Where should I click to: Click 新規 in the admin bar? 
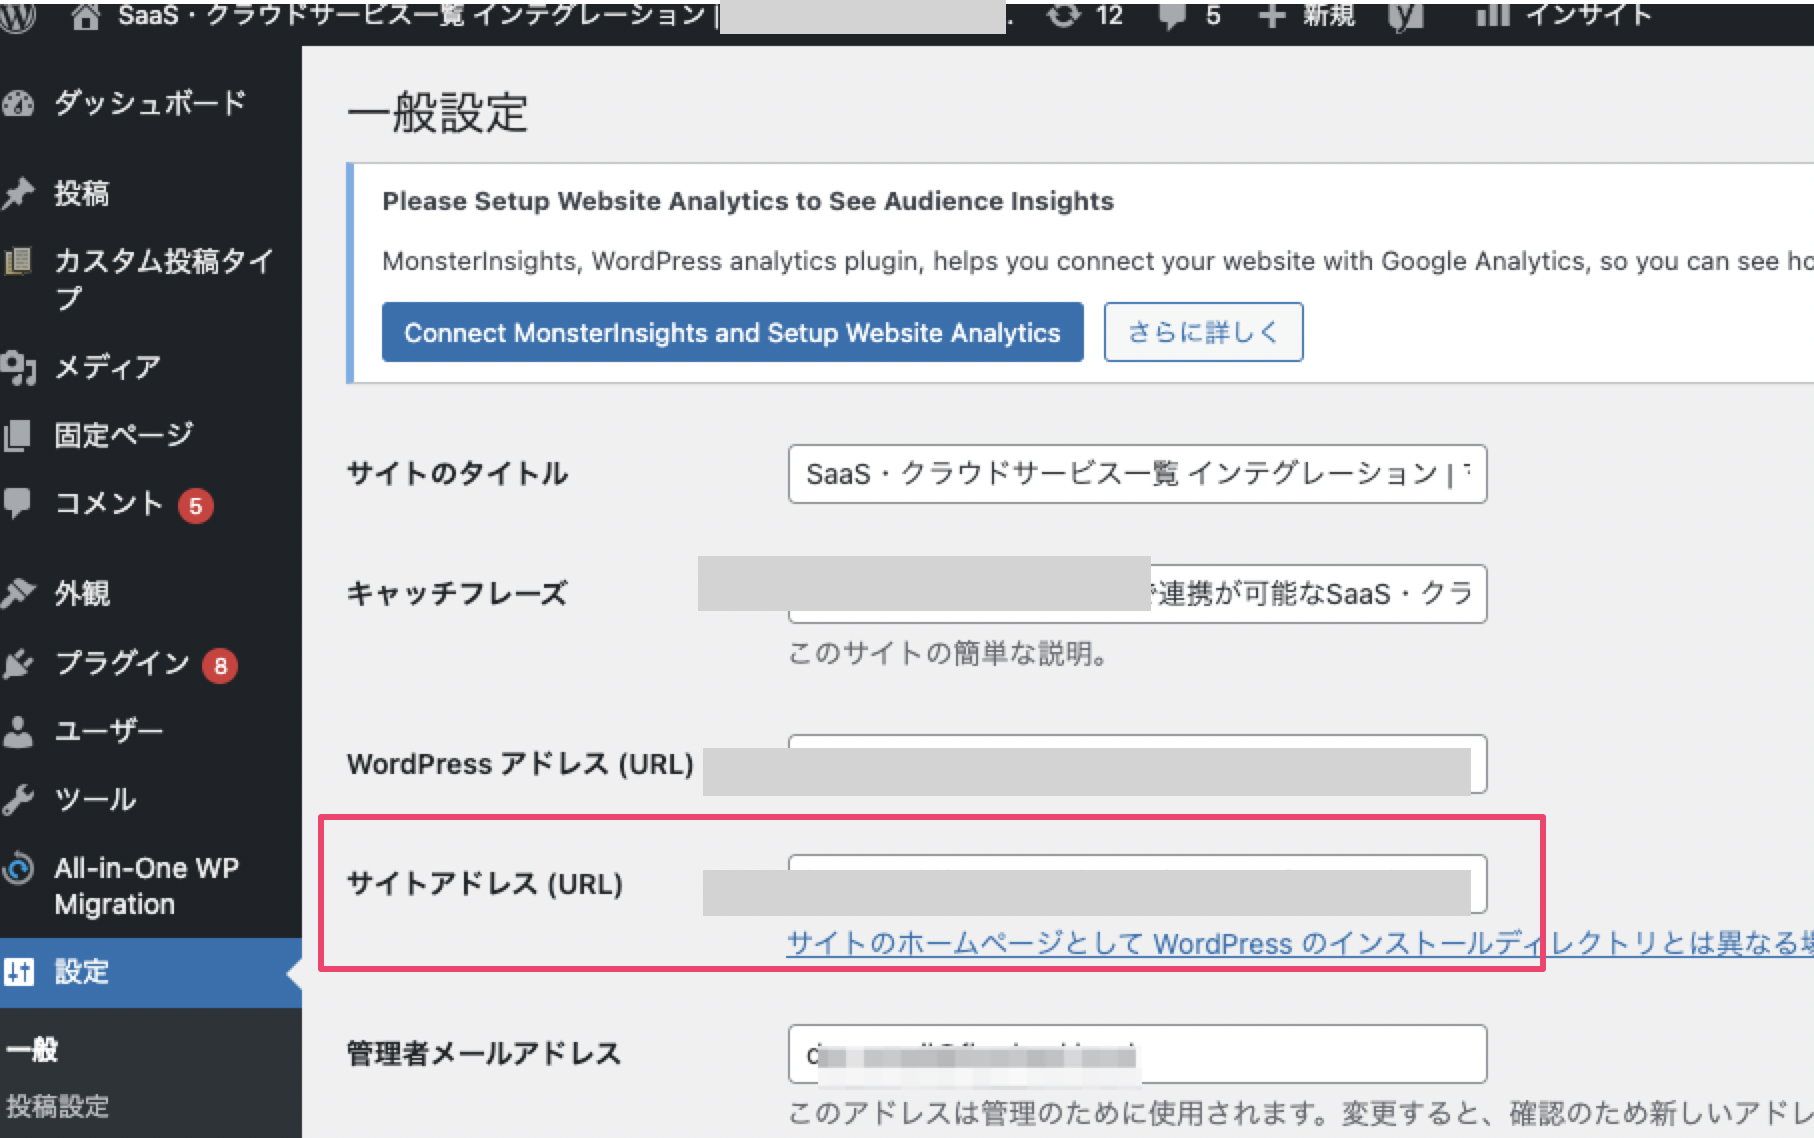tap(1329, 15)
